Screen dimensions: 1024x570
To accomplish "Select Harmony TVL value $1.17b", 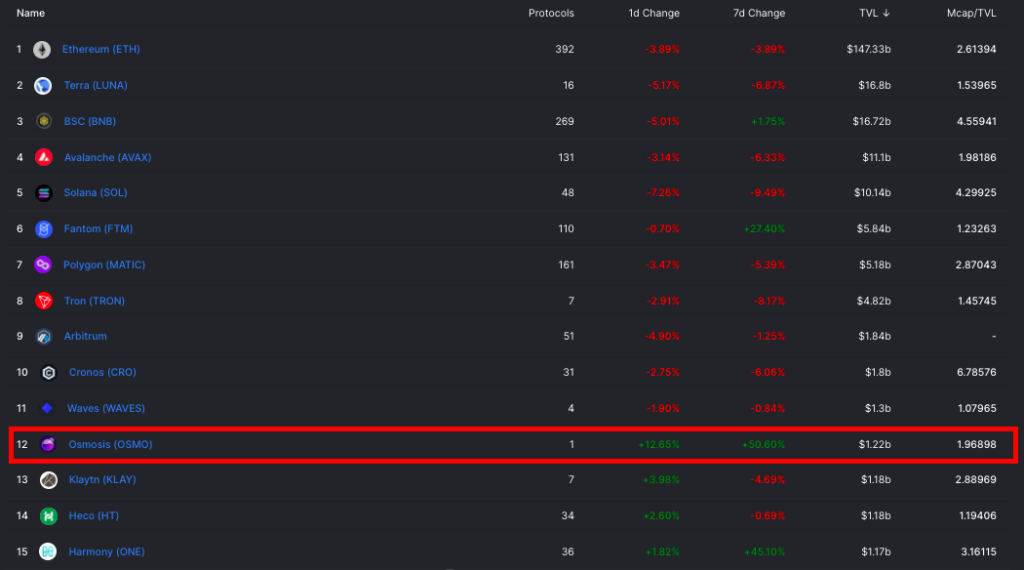I will [876, 552].
